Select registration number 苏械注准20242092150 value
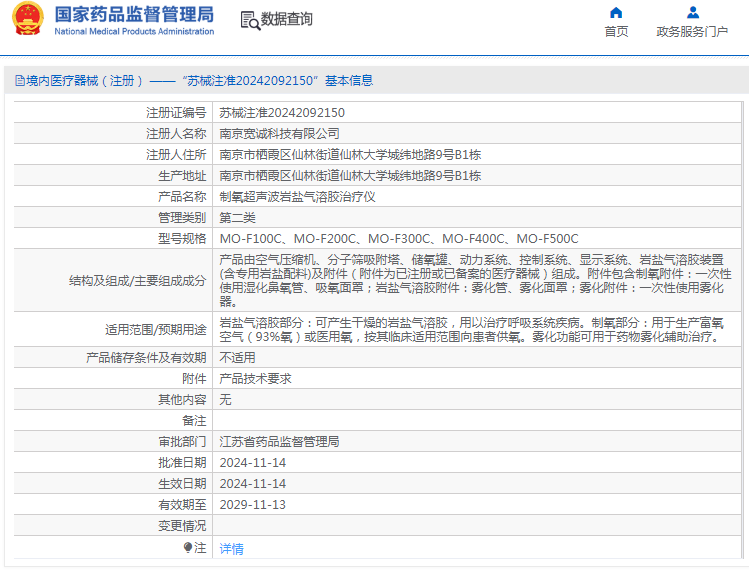 pyautogui.click(x=282, y=113)
